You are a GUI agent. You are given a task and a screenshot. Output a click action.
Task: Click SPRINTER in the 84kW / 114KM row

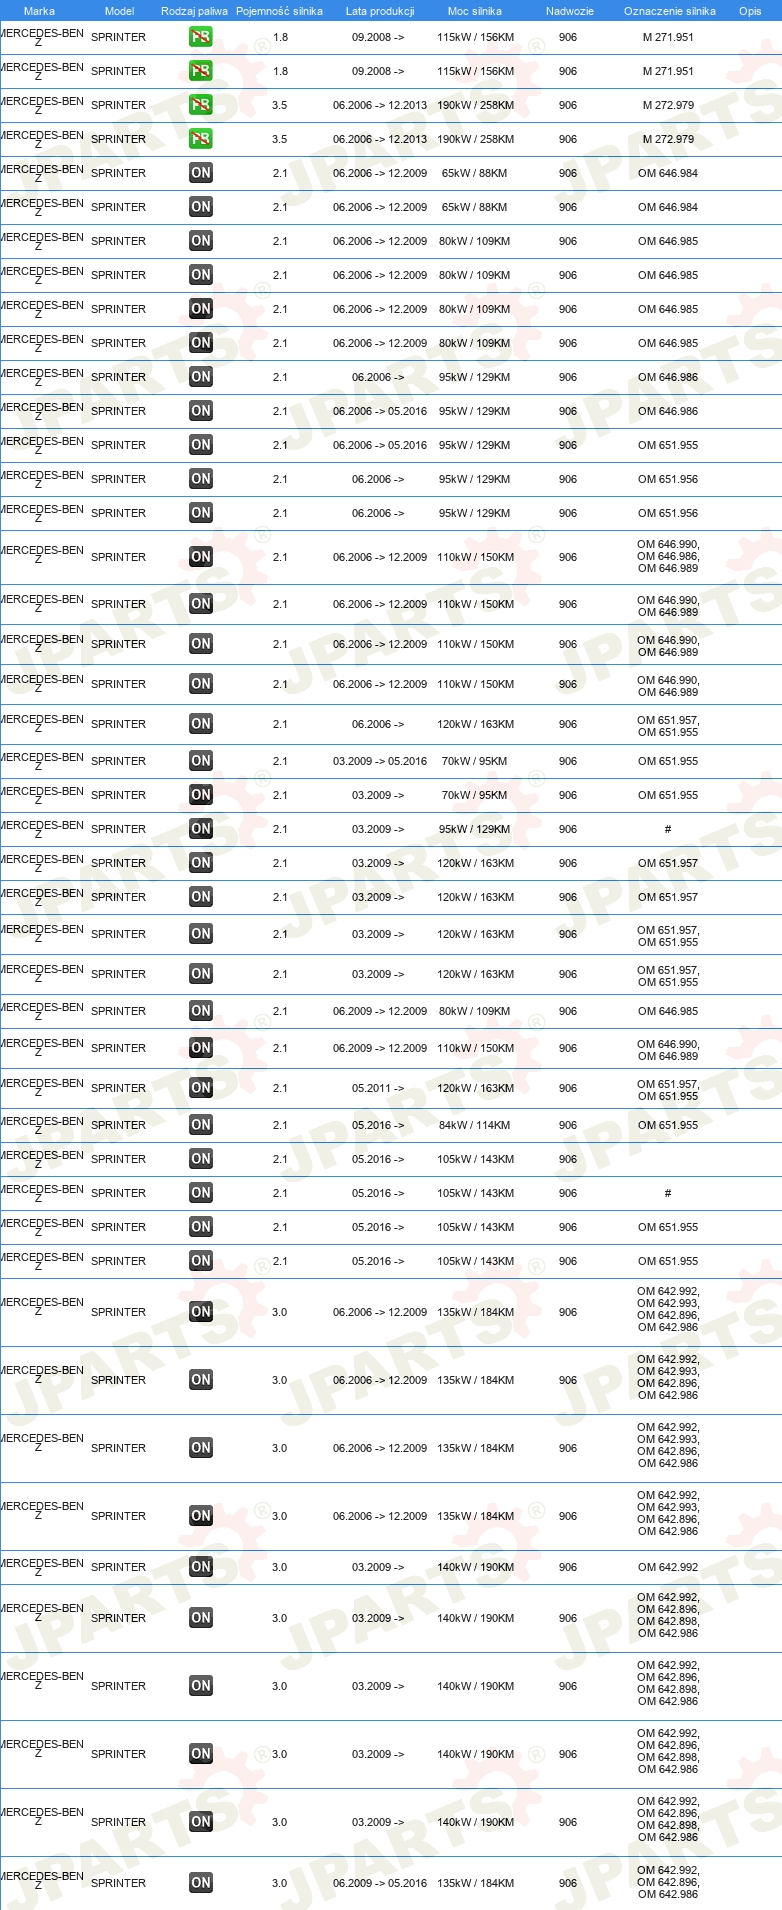[x=118, y=1125]
